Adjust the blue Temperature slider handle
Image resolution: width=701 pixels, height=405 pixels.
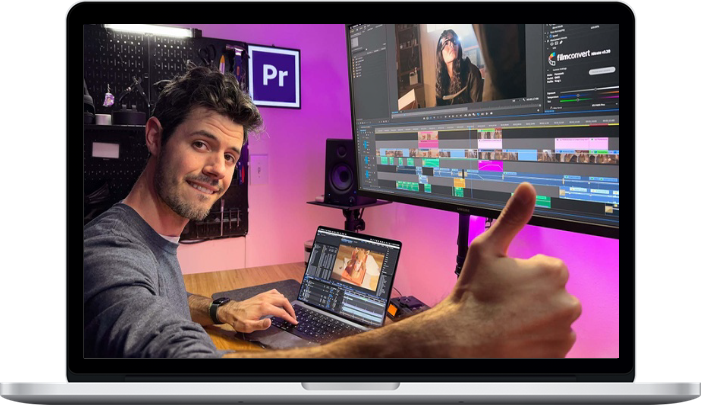click(x=578, y=96)
